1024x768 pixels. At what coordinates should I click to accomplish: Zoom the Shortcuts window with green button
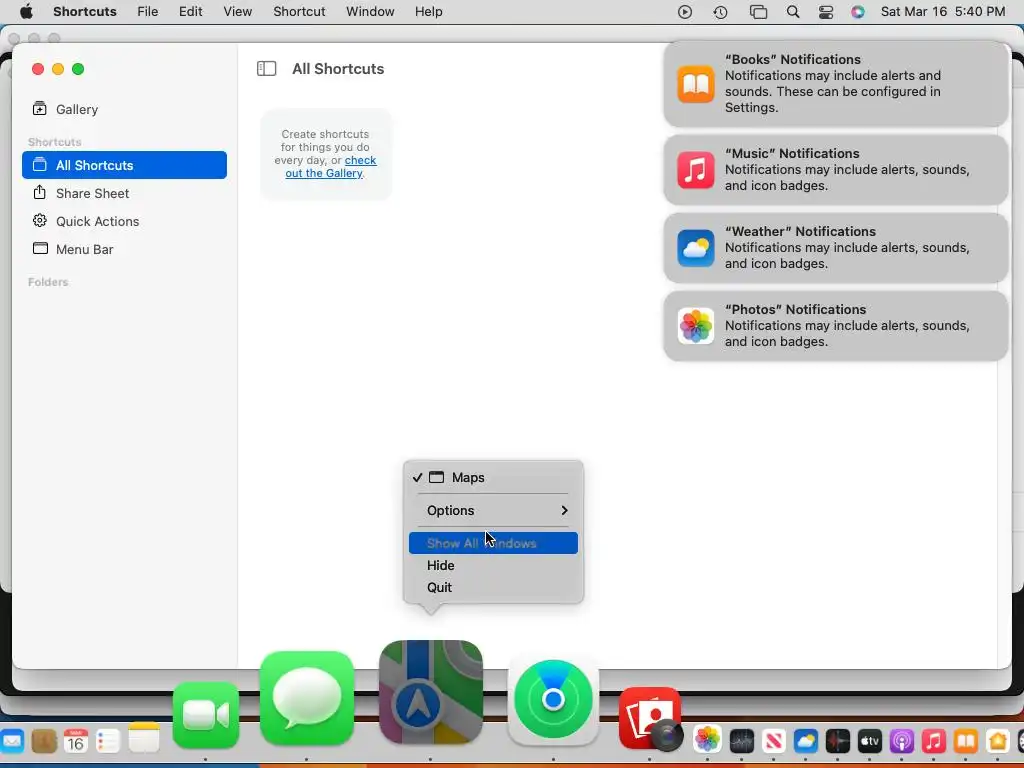(78, 69)
